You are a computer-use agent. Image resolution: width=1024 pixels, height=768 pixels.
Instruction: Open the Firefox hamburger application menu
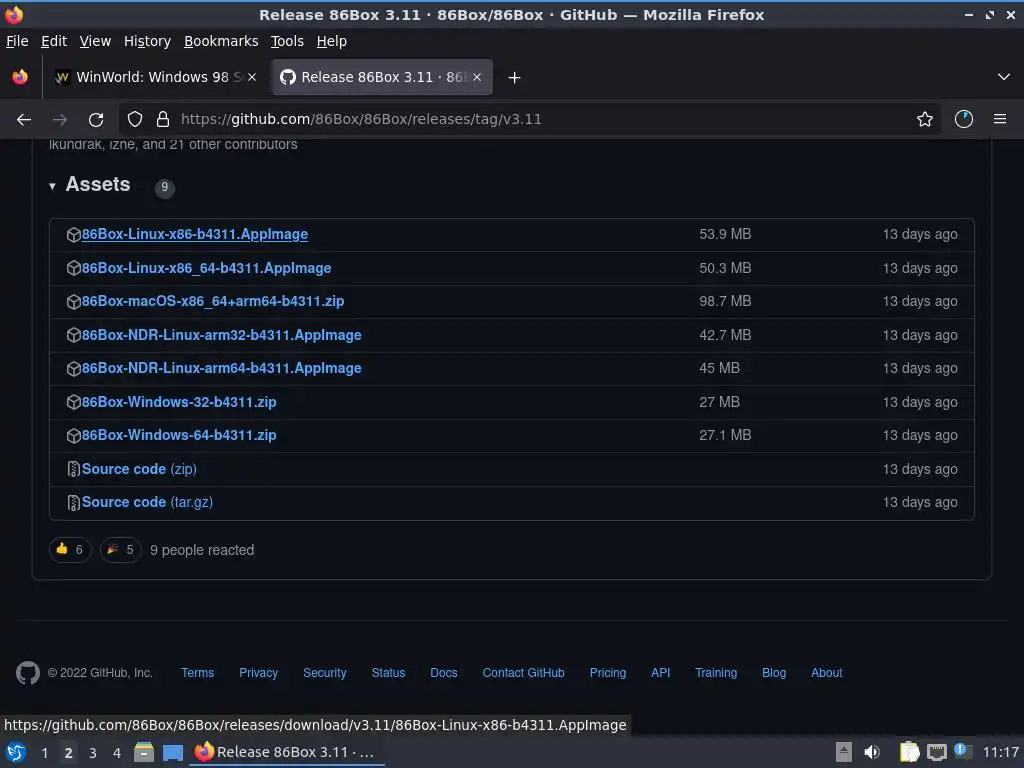pyautogui.click(x=1000, y=120)
